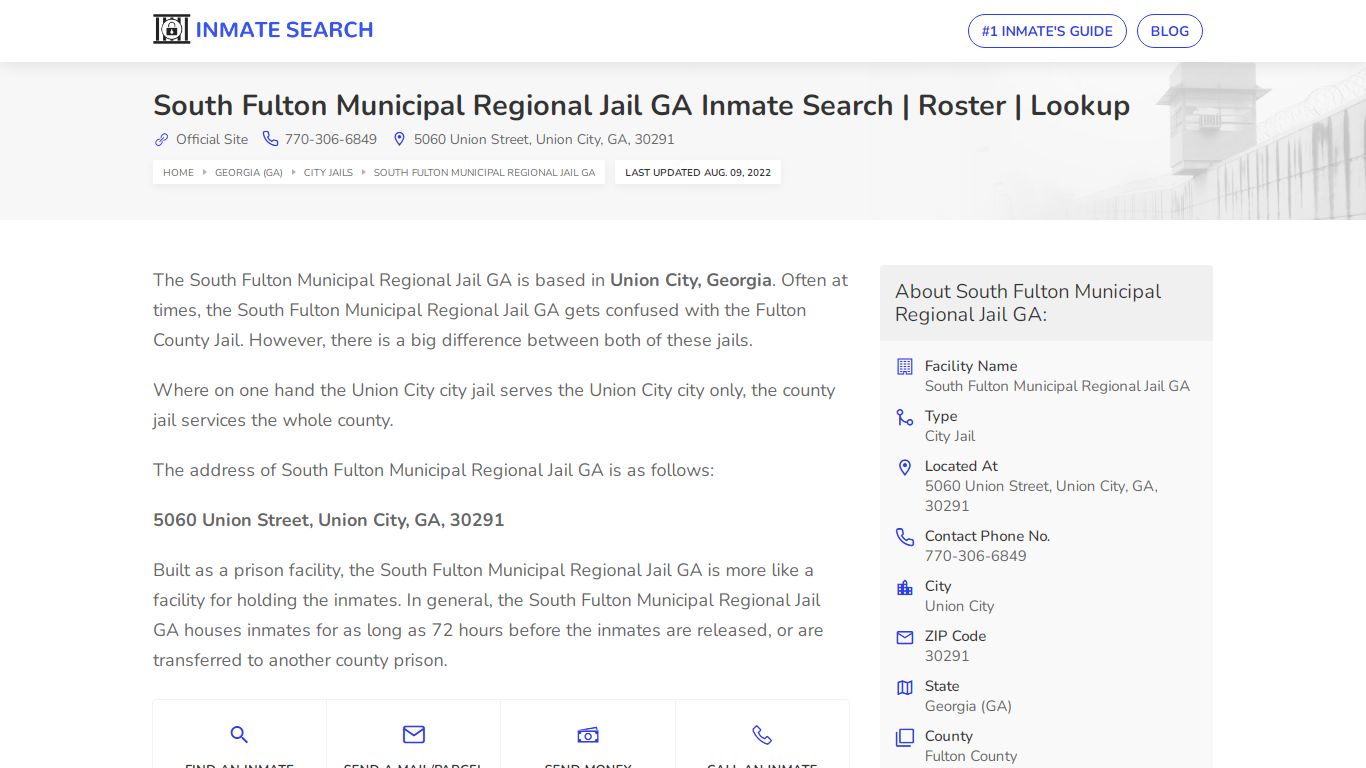Screen dimensions: 1366x768
Task: Click the bold address line in article
Action: pyautogui.click(x=329, y=520)
